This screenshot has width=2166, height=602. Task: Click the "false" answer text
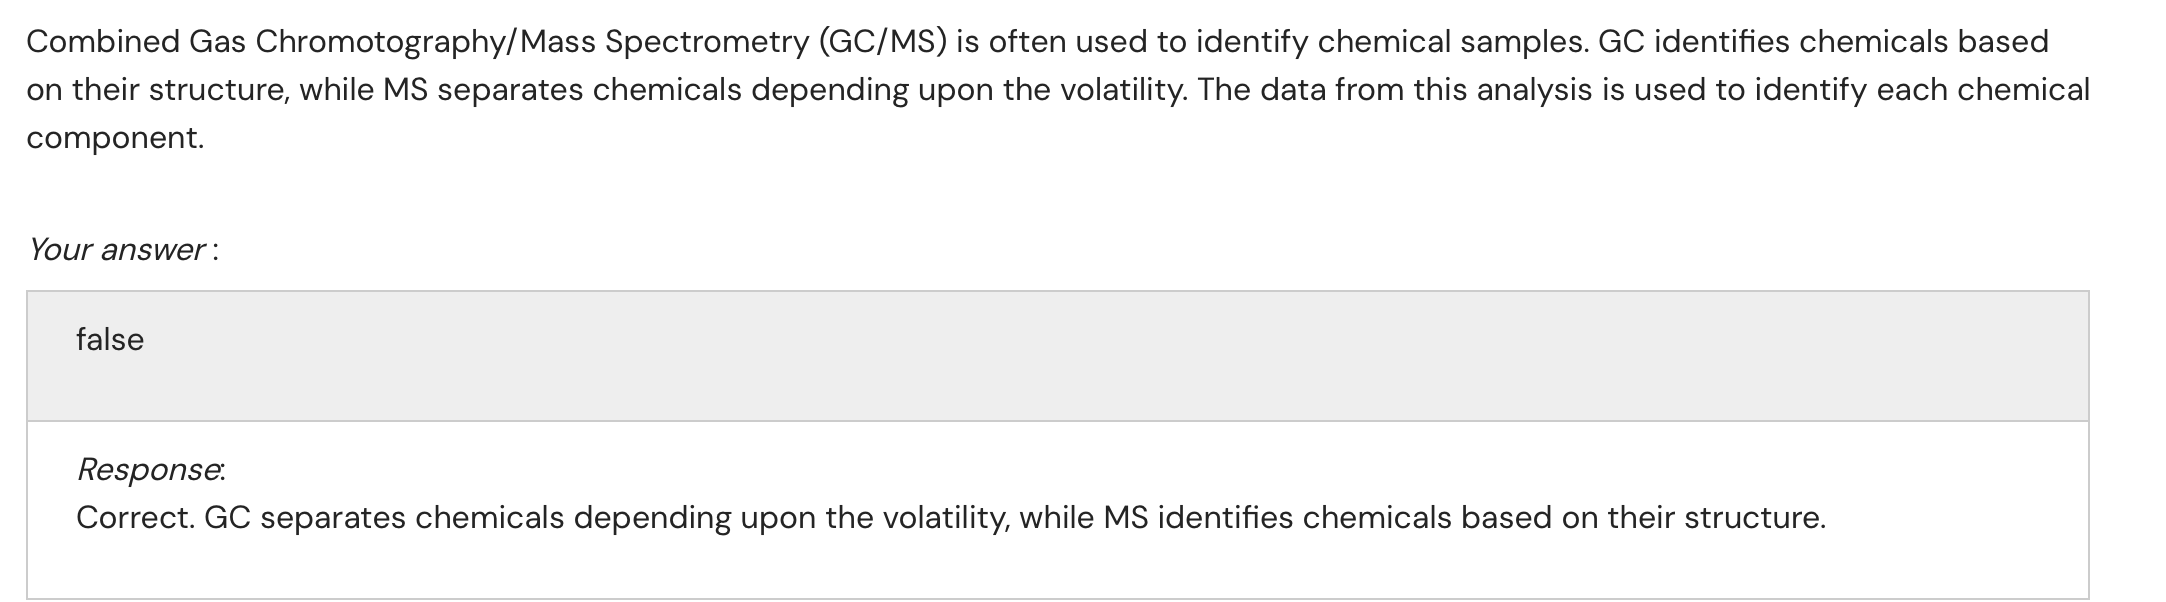(110, 340)
